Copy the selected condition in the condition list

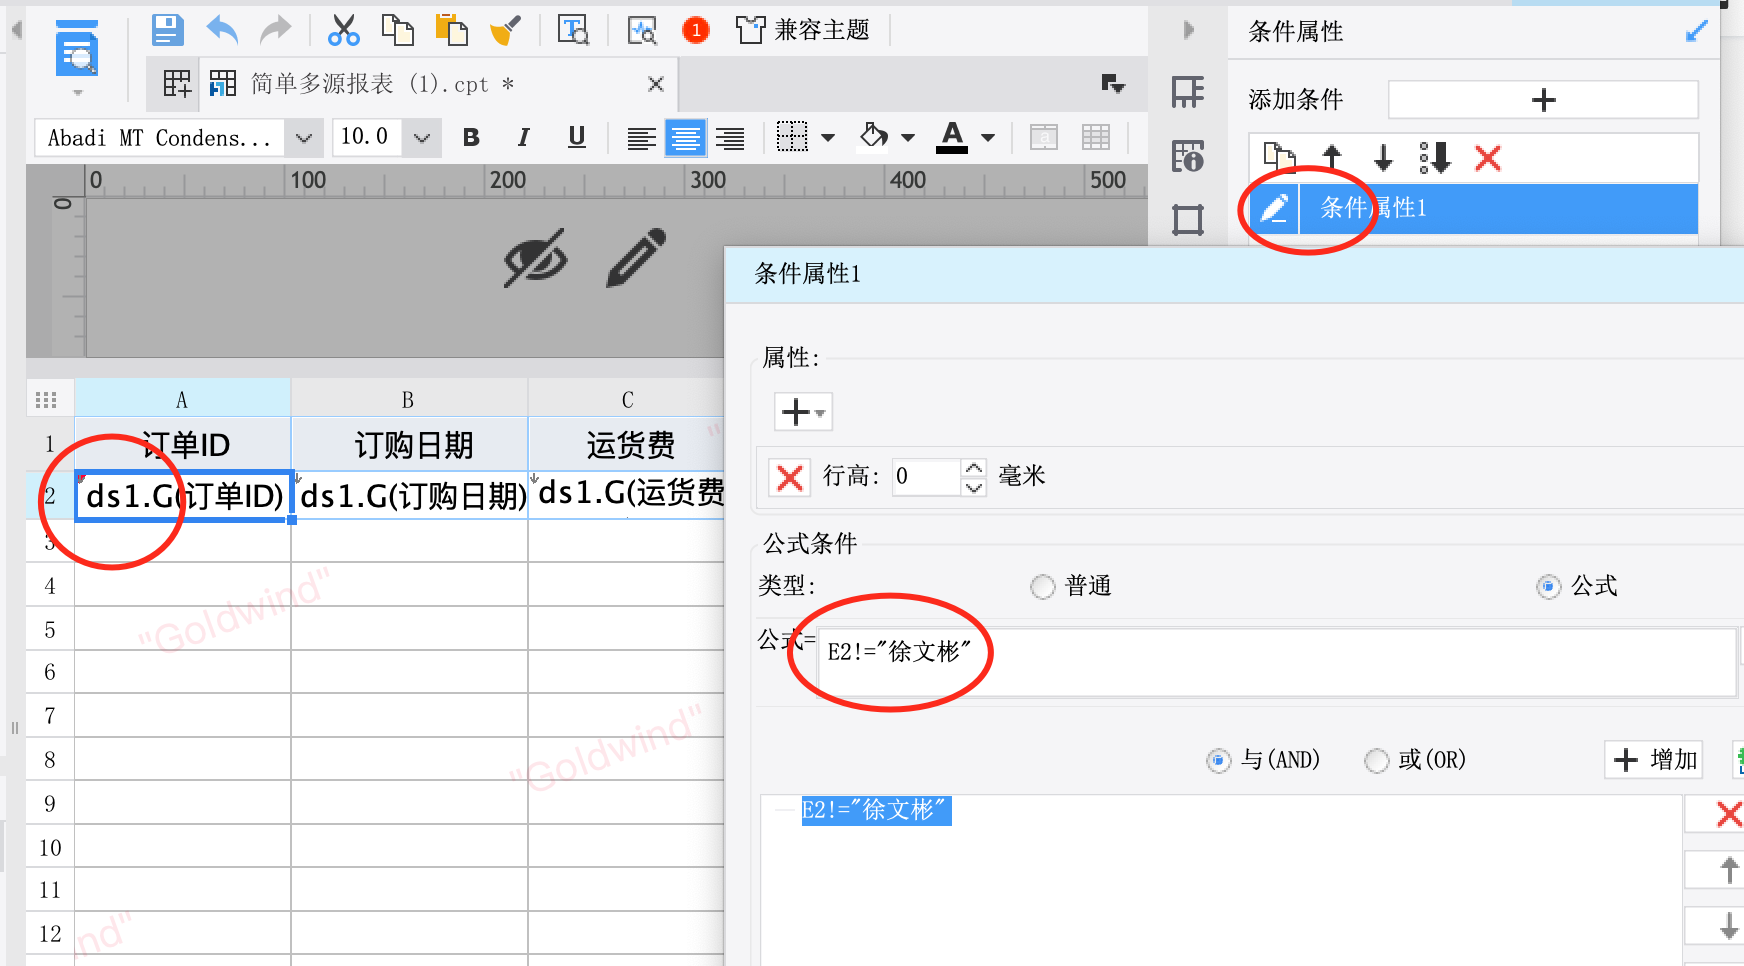coord(1279,157)
